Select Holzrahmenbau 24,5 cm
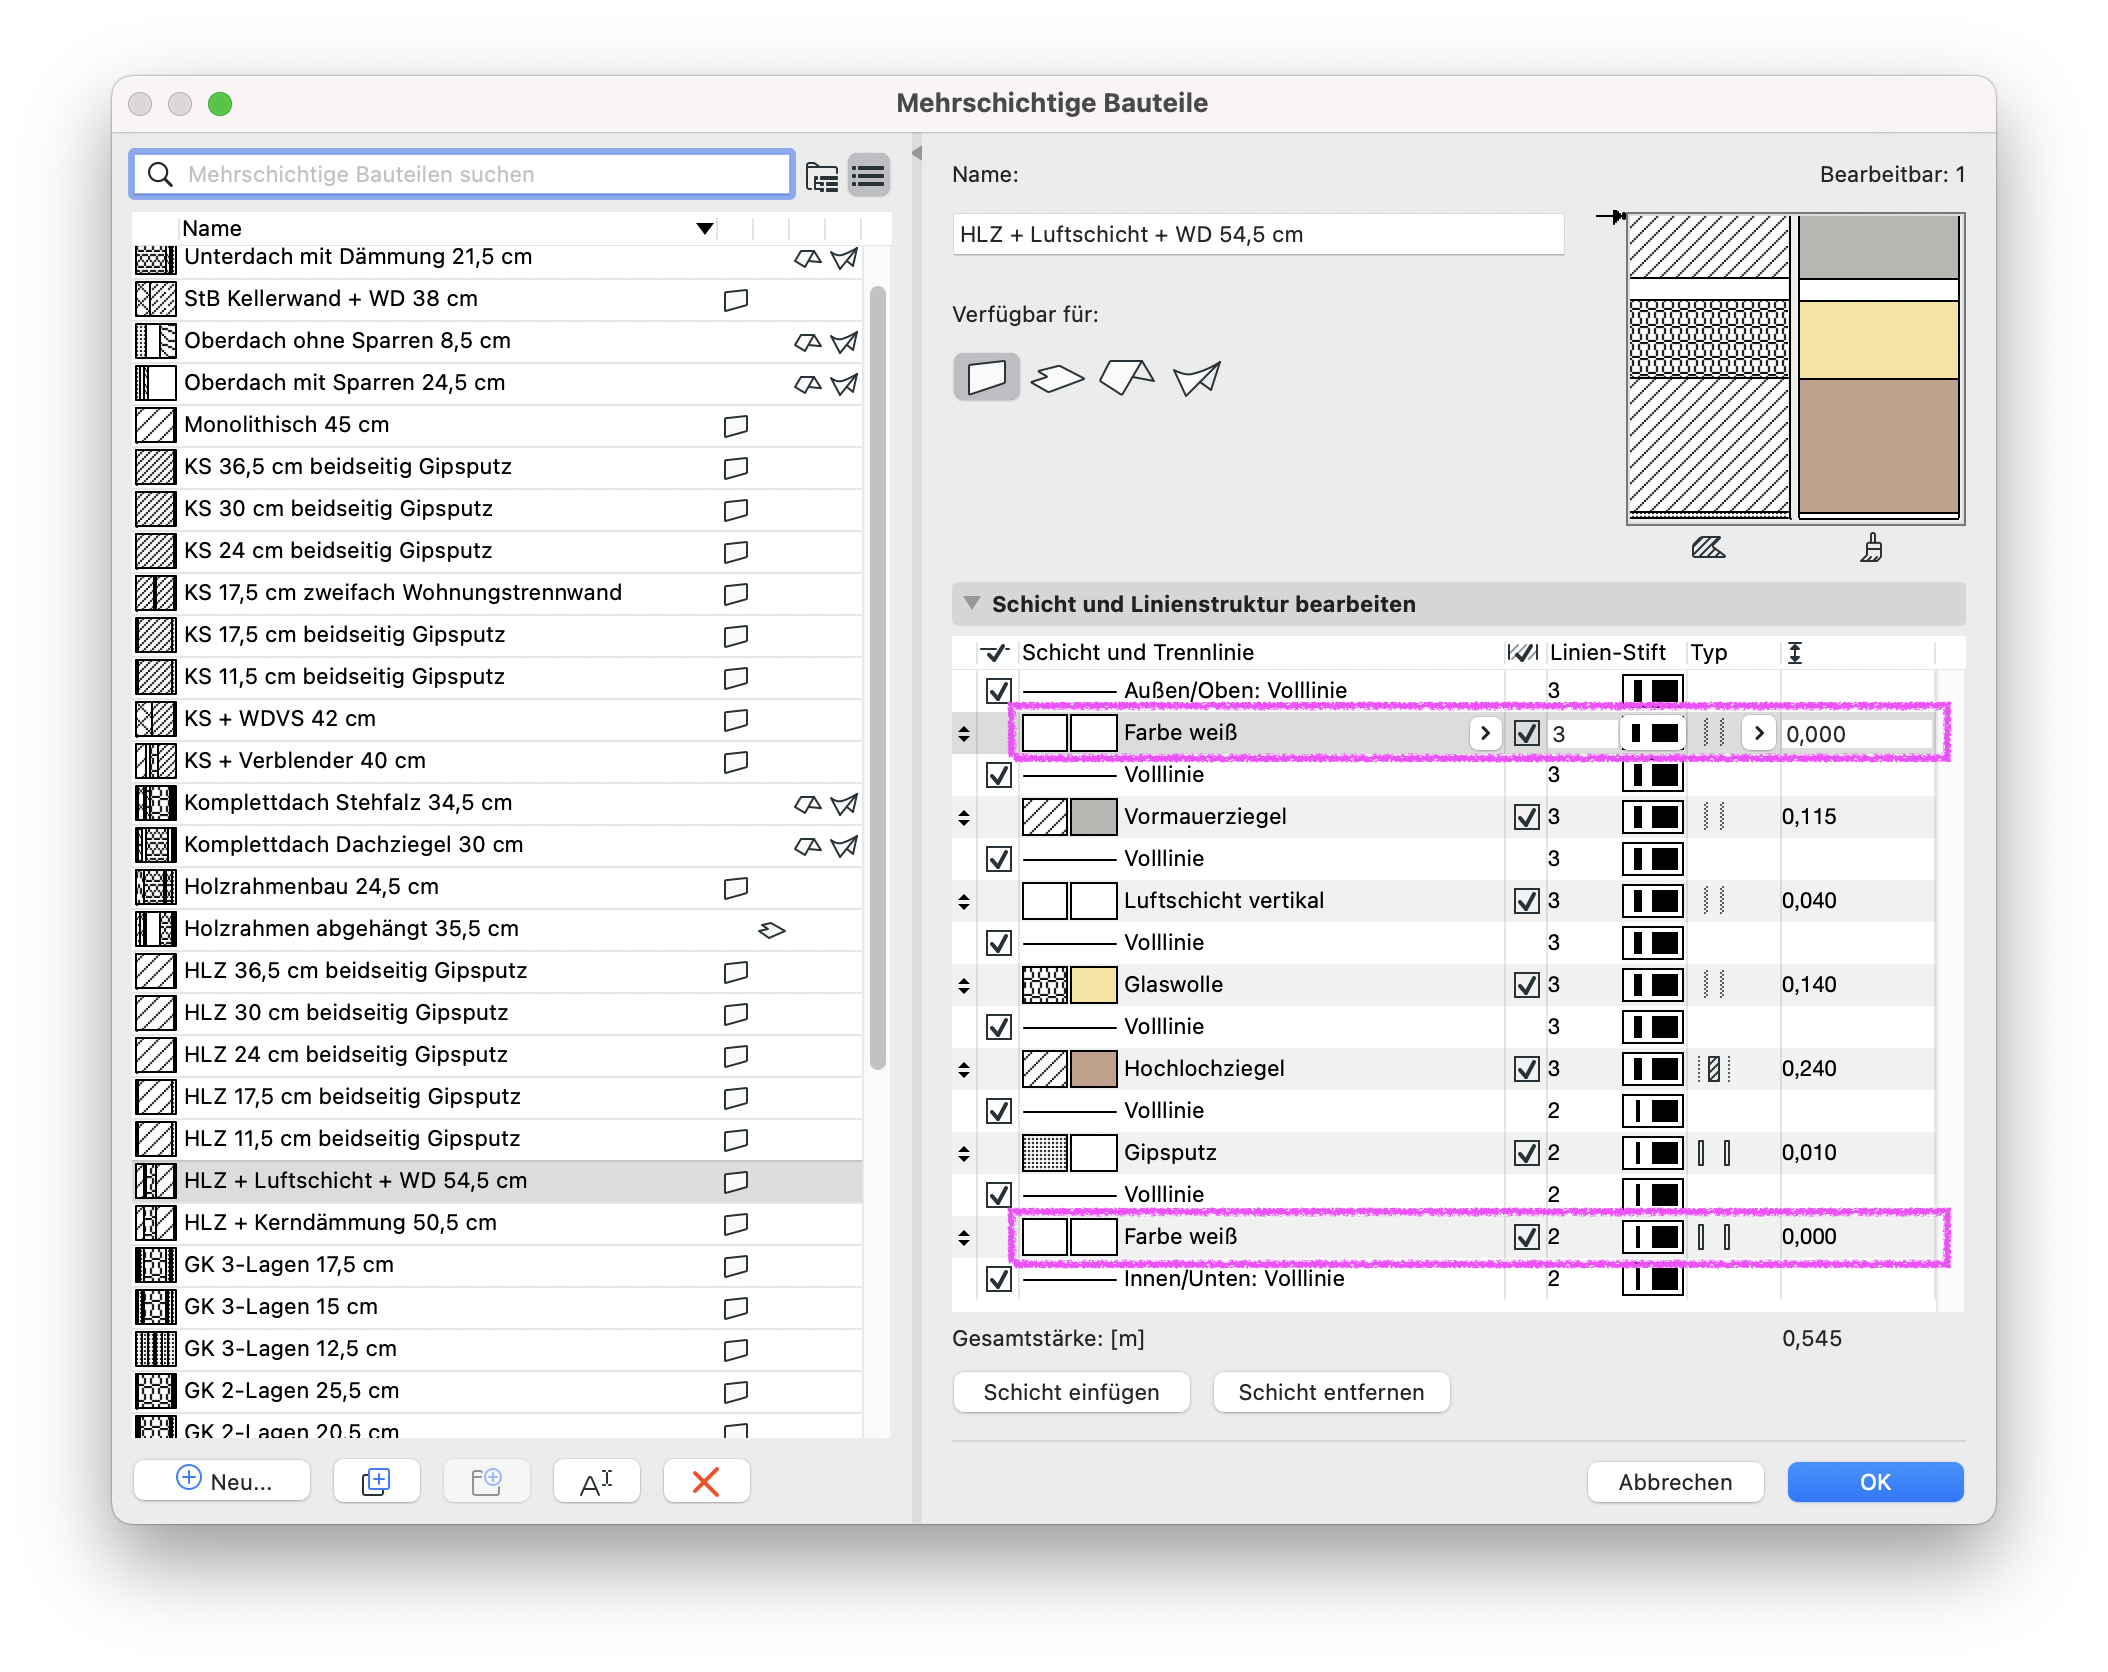 497,887
